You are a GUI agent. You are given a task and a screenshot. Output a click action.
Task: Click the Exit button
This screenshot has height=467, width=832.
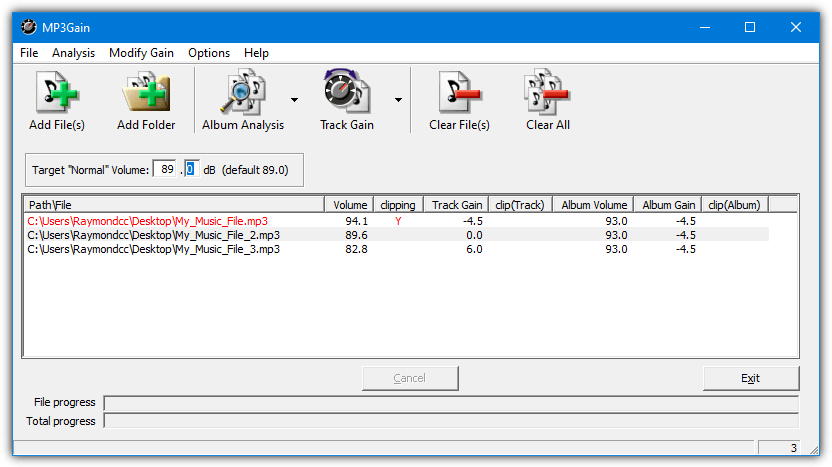[751, 378]
